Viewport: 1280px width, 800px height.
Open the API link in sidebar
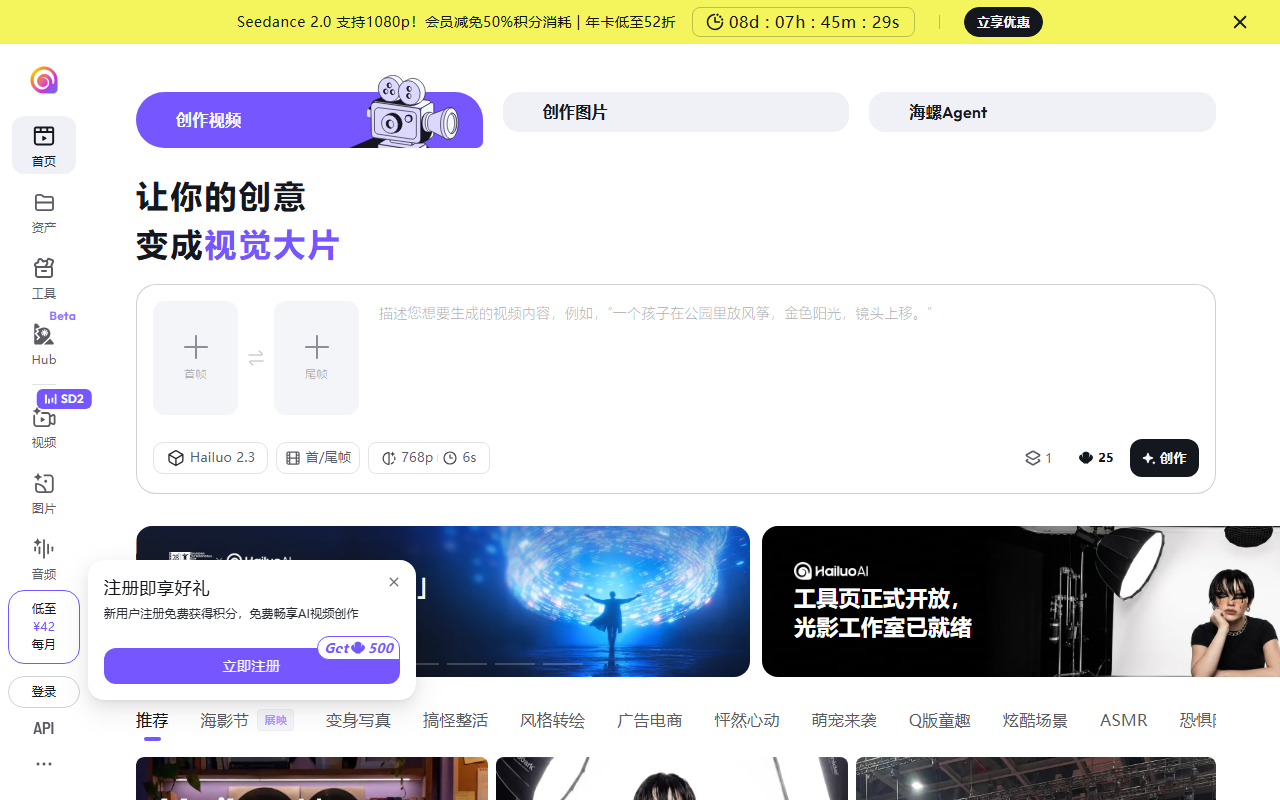[x=44, y=728]
